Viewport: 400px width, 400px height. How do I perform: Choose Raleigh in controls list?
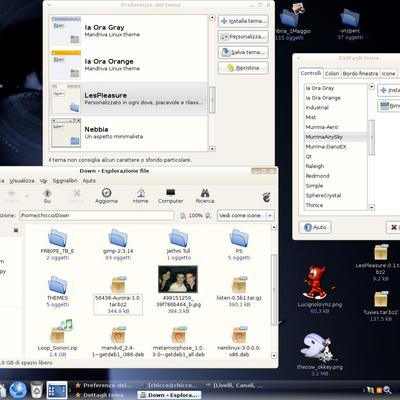(x=335, y=166)
